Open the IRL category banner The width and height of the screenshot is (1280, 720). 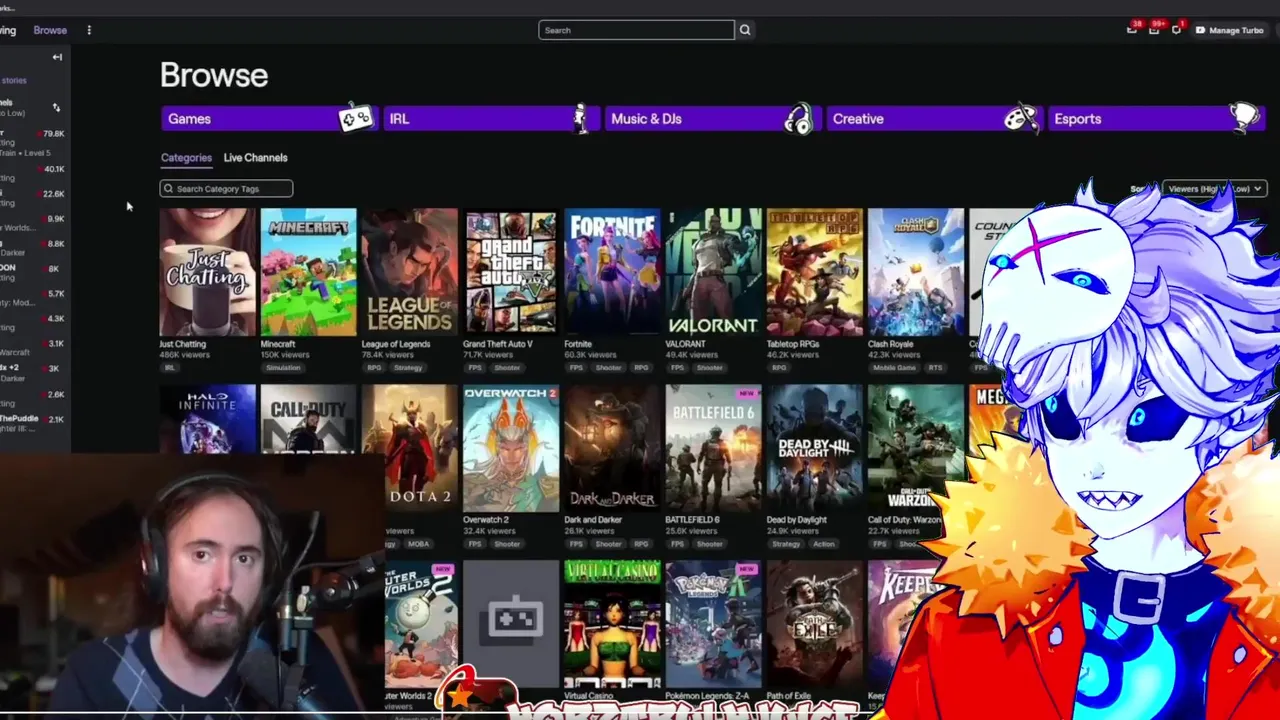[491, 119]
